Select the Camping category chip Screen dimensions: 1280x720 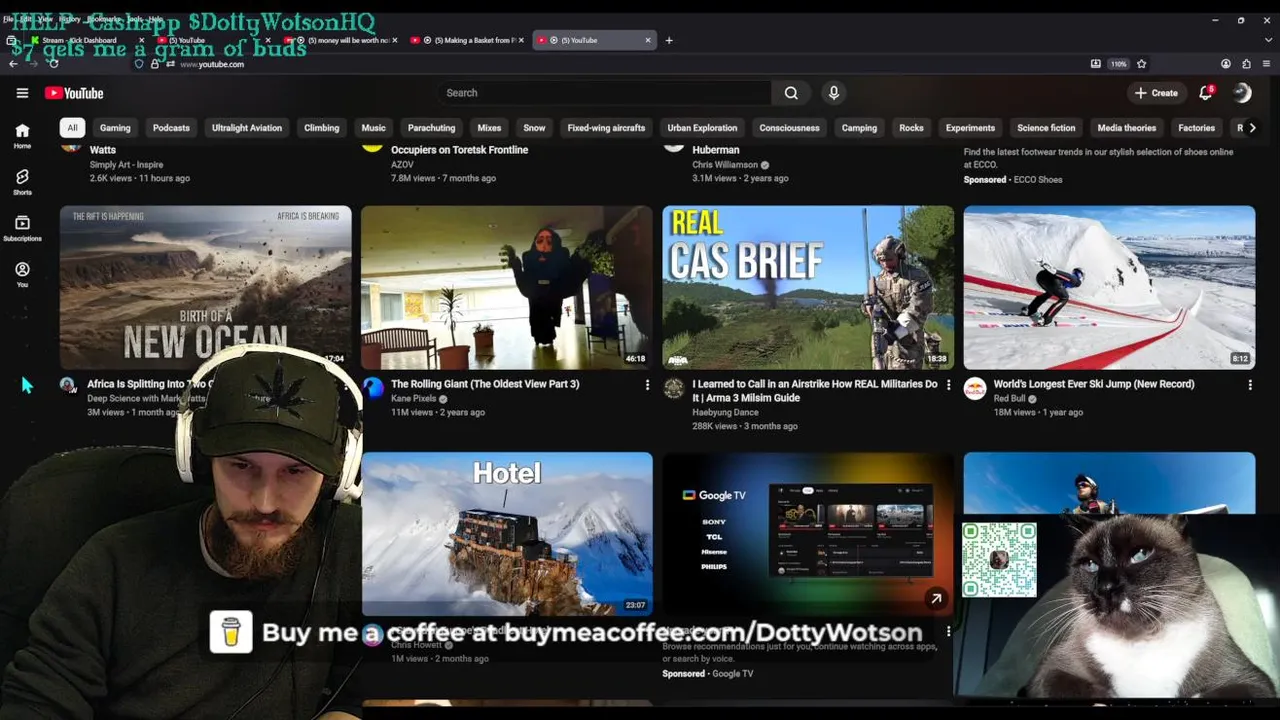(x=859, y=128)
